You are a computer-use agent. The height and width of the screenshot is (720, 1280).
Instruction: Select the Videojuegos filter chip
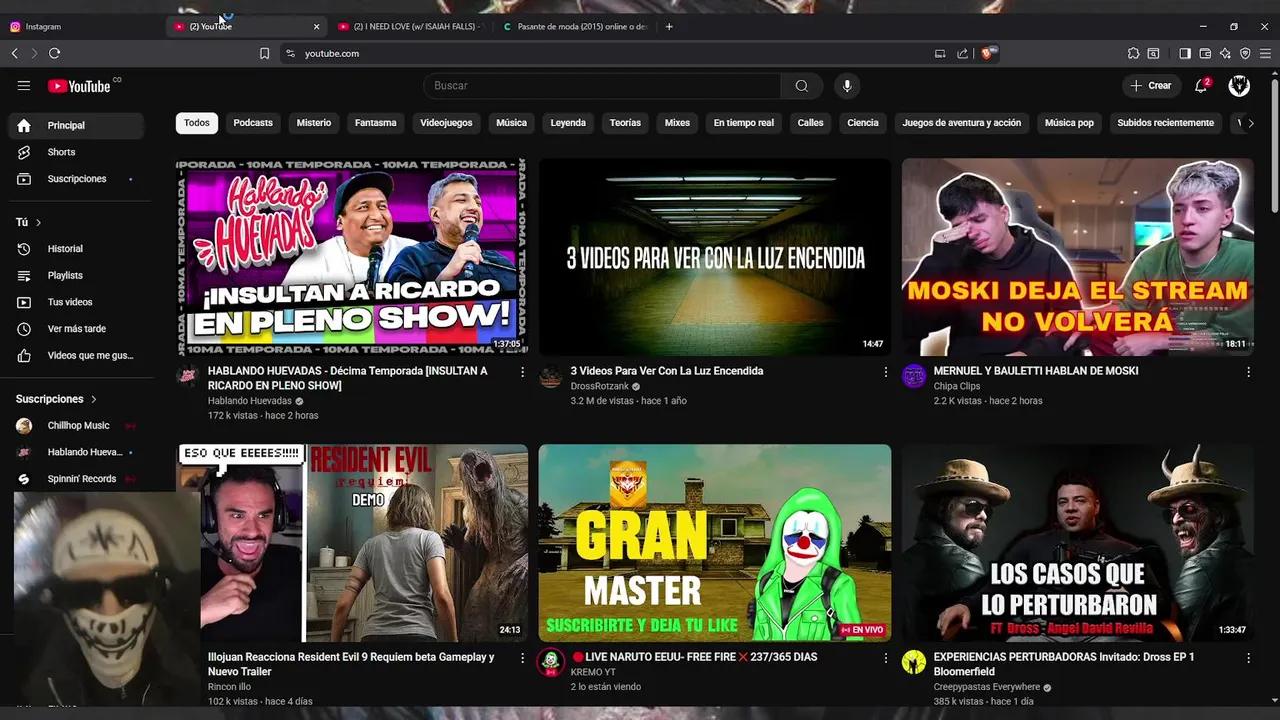(446, 123)
